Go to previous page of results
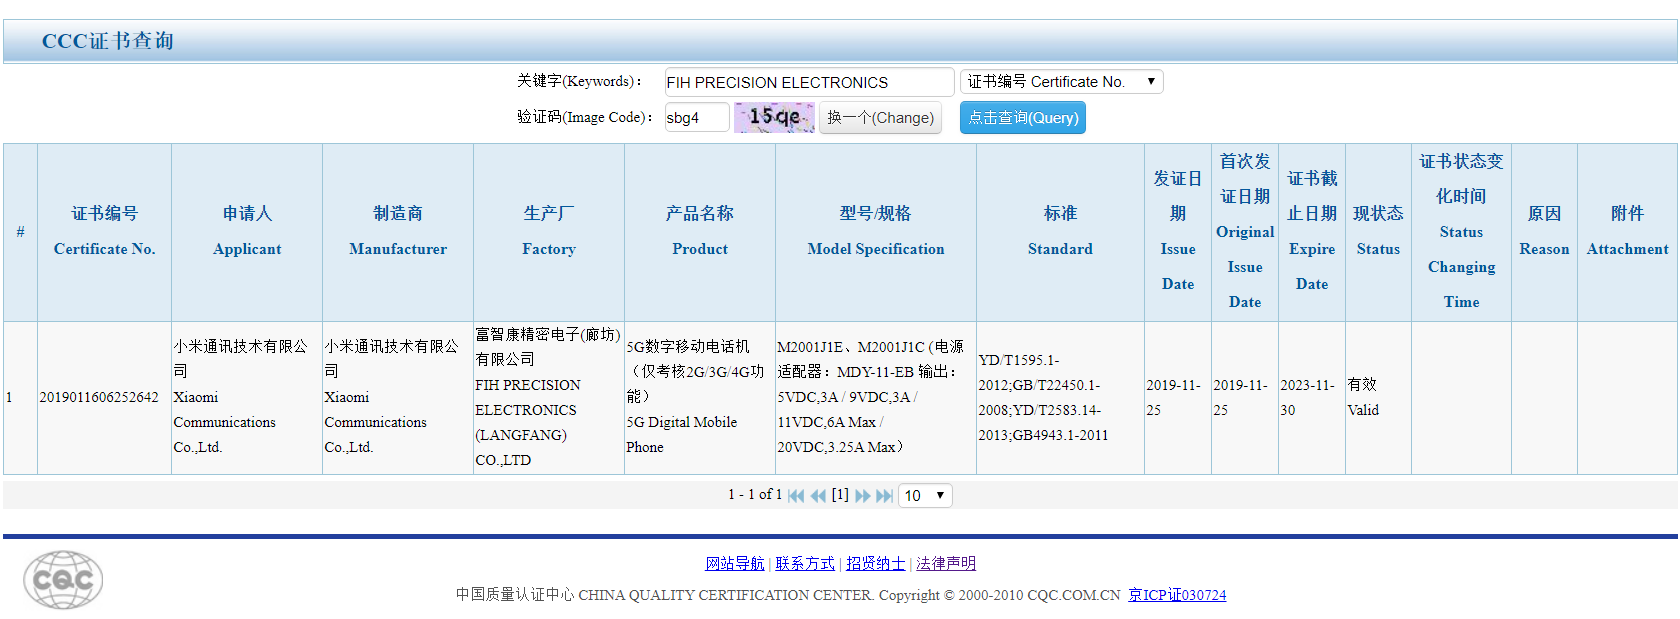1680x619 pixels. pos(818,496)
